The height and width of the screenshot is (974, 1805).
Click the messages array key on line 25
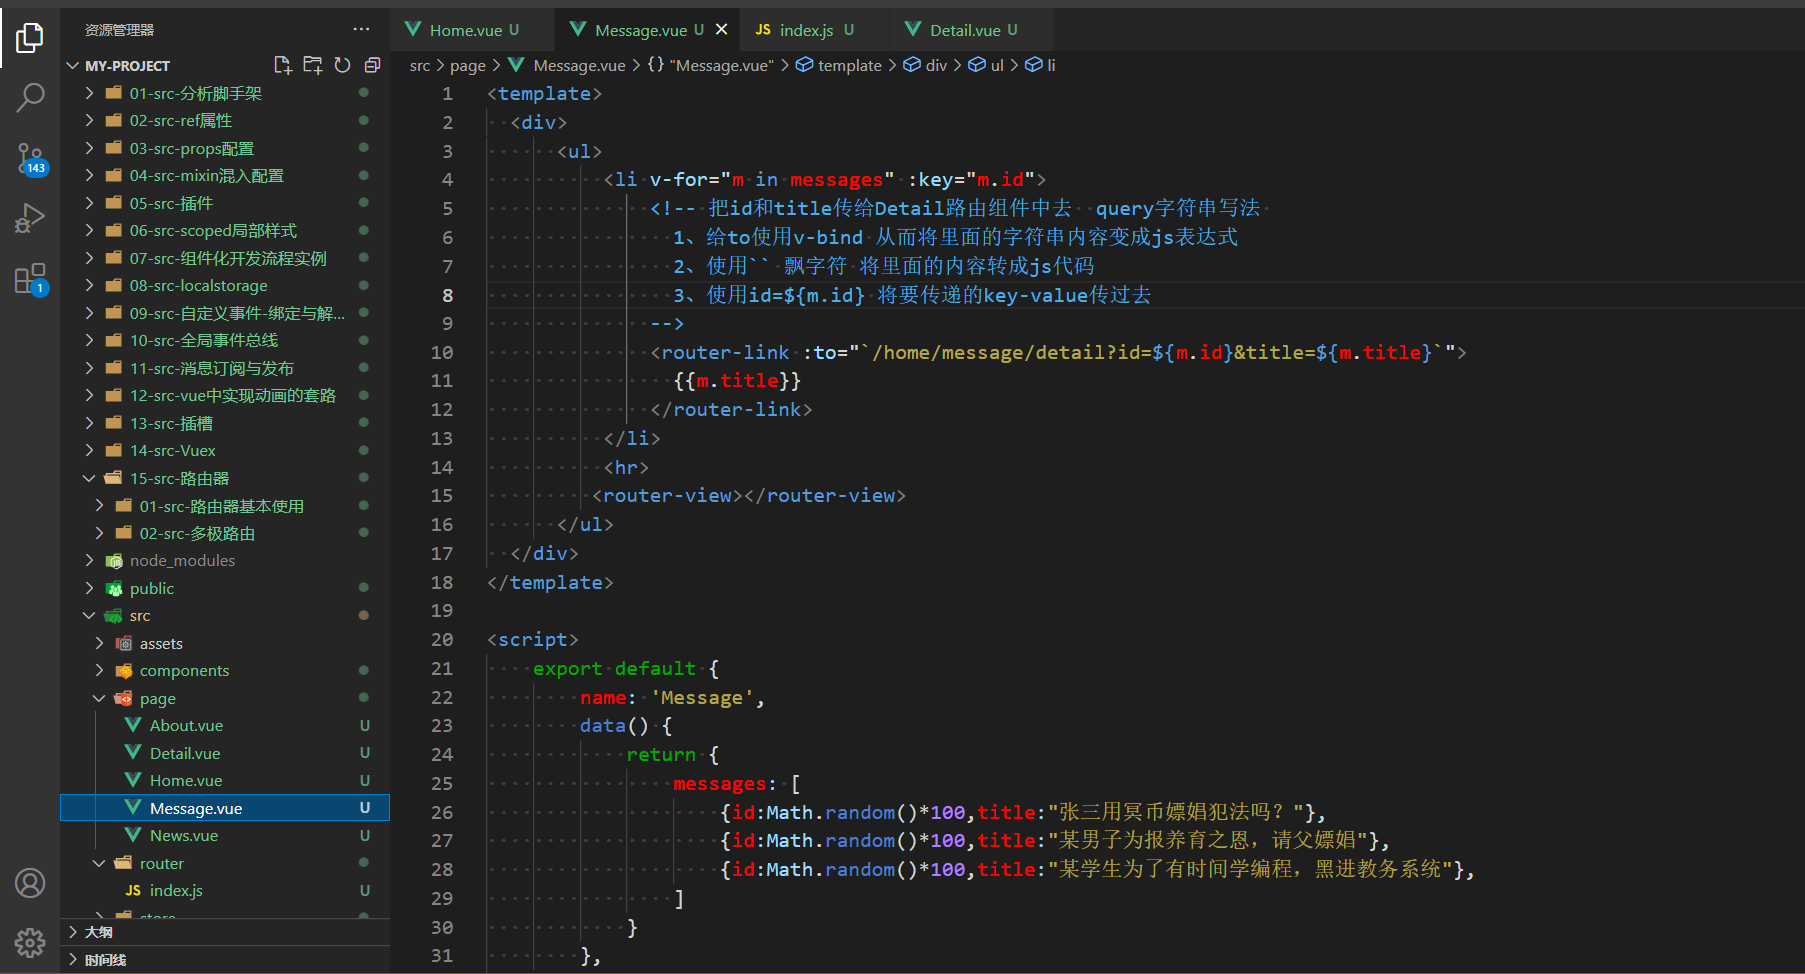[720, 783]
